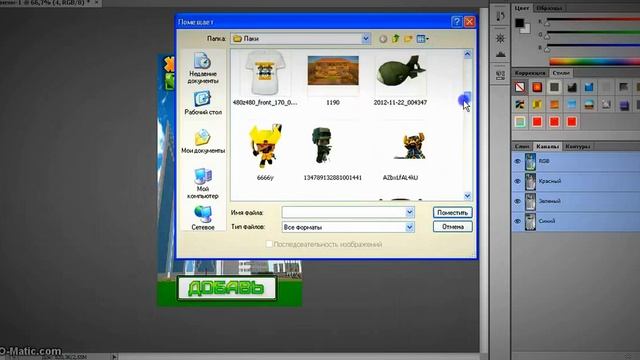The height and width of the screenshot is (360, 640).
Task: Open Мой компьютер location
Action: 202,183
